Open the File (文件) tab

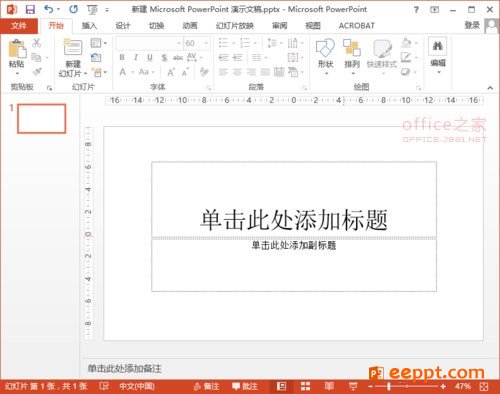tap(19, 25)
